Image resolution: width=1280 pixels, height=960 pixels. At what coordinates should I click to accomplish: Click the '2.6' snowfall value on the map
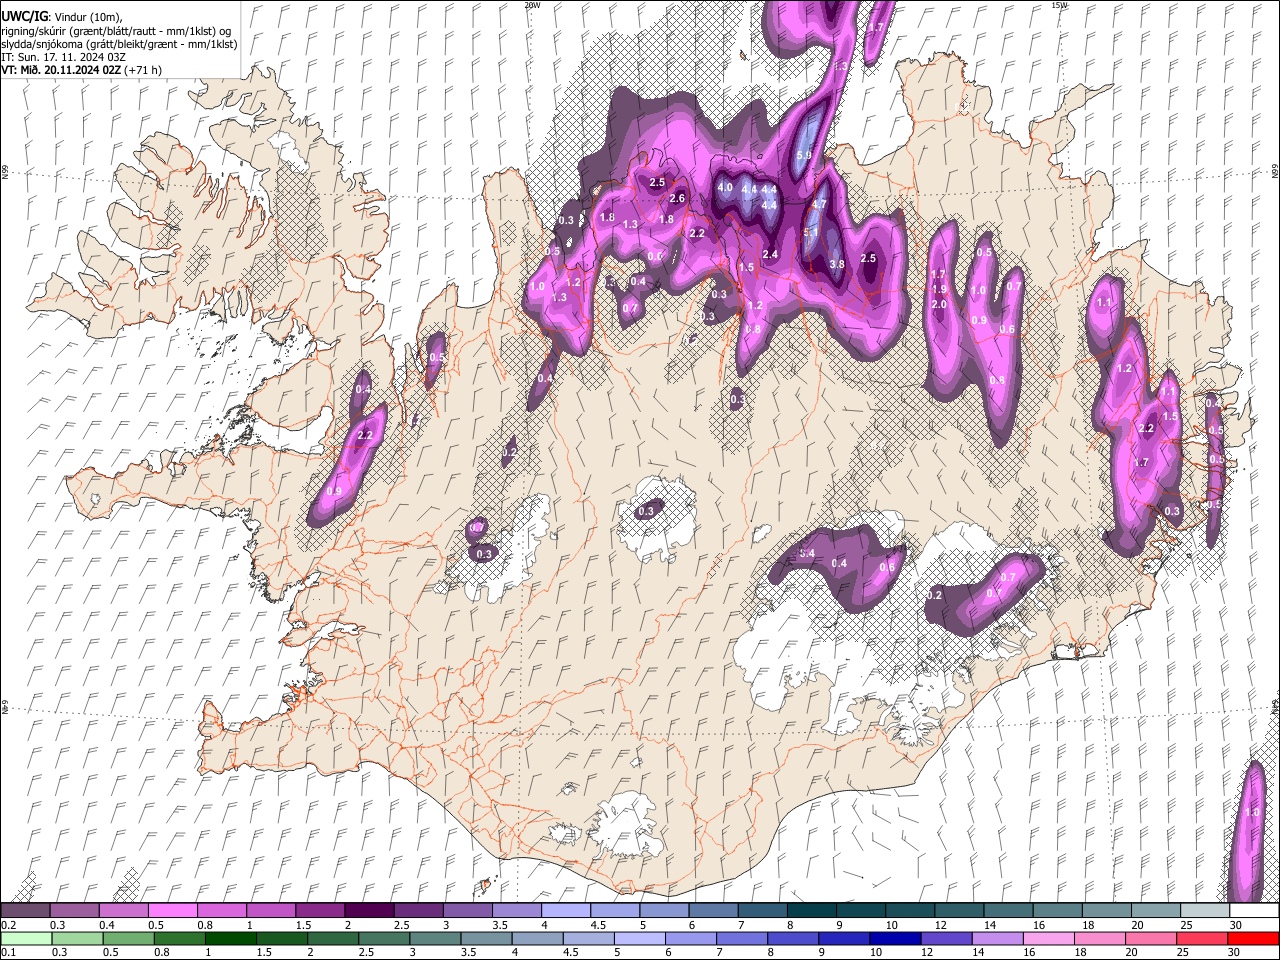coord(677,199)
